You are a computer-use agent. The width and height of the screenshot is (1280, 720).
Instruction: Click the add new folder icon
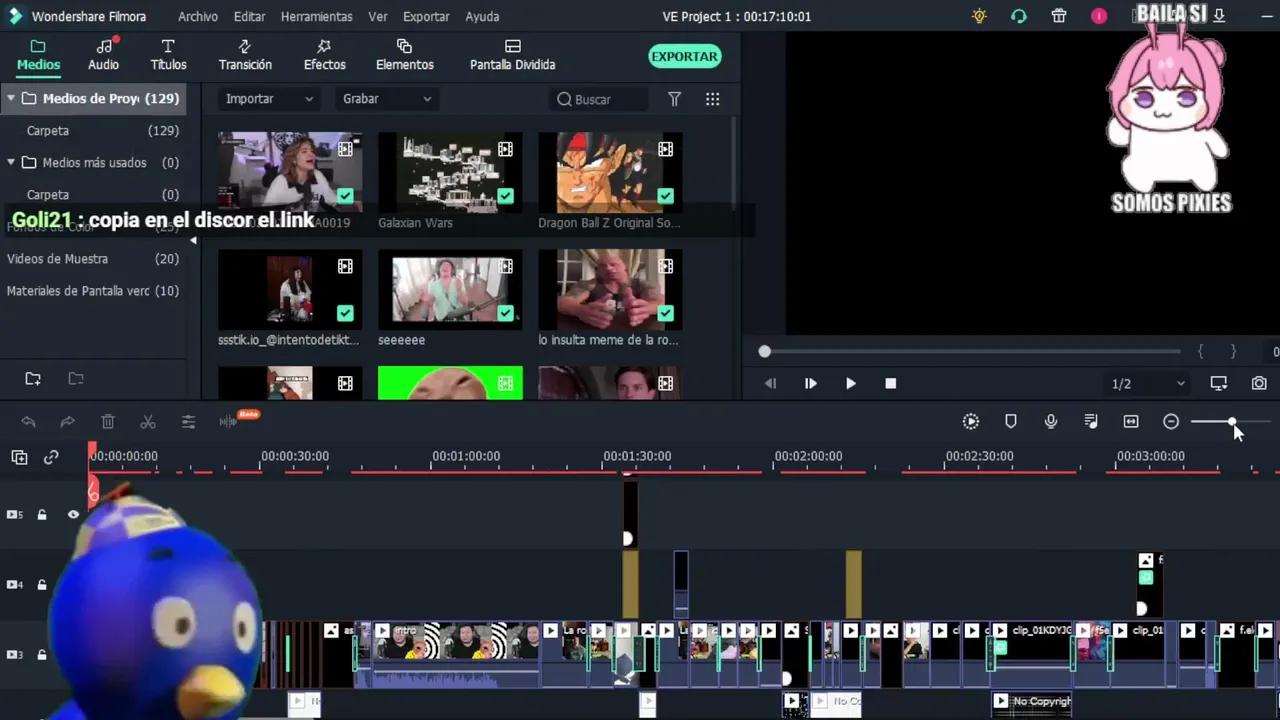33,379
